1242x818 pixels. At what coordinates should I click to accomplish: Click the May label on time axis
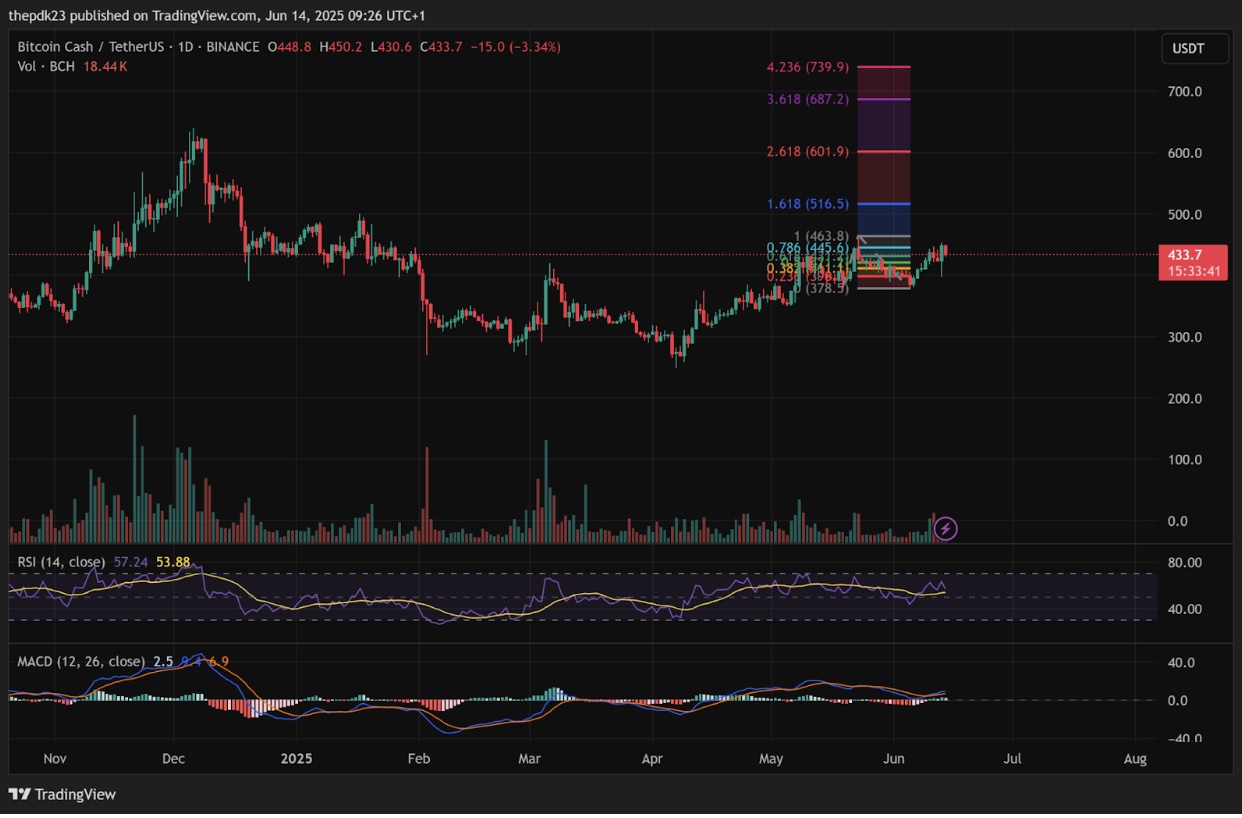pyautogui.click(x=772, y=759)
